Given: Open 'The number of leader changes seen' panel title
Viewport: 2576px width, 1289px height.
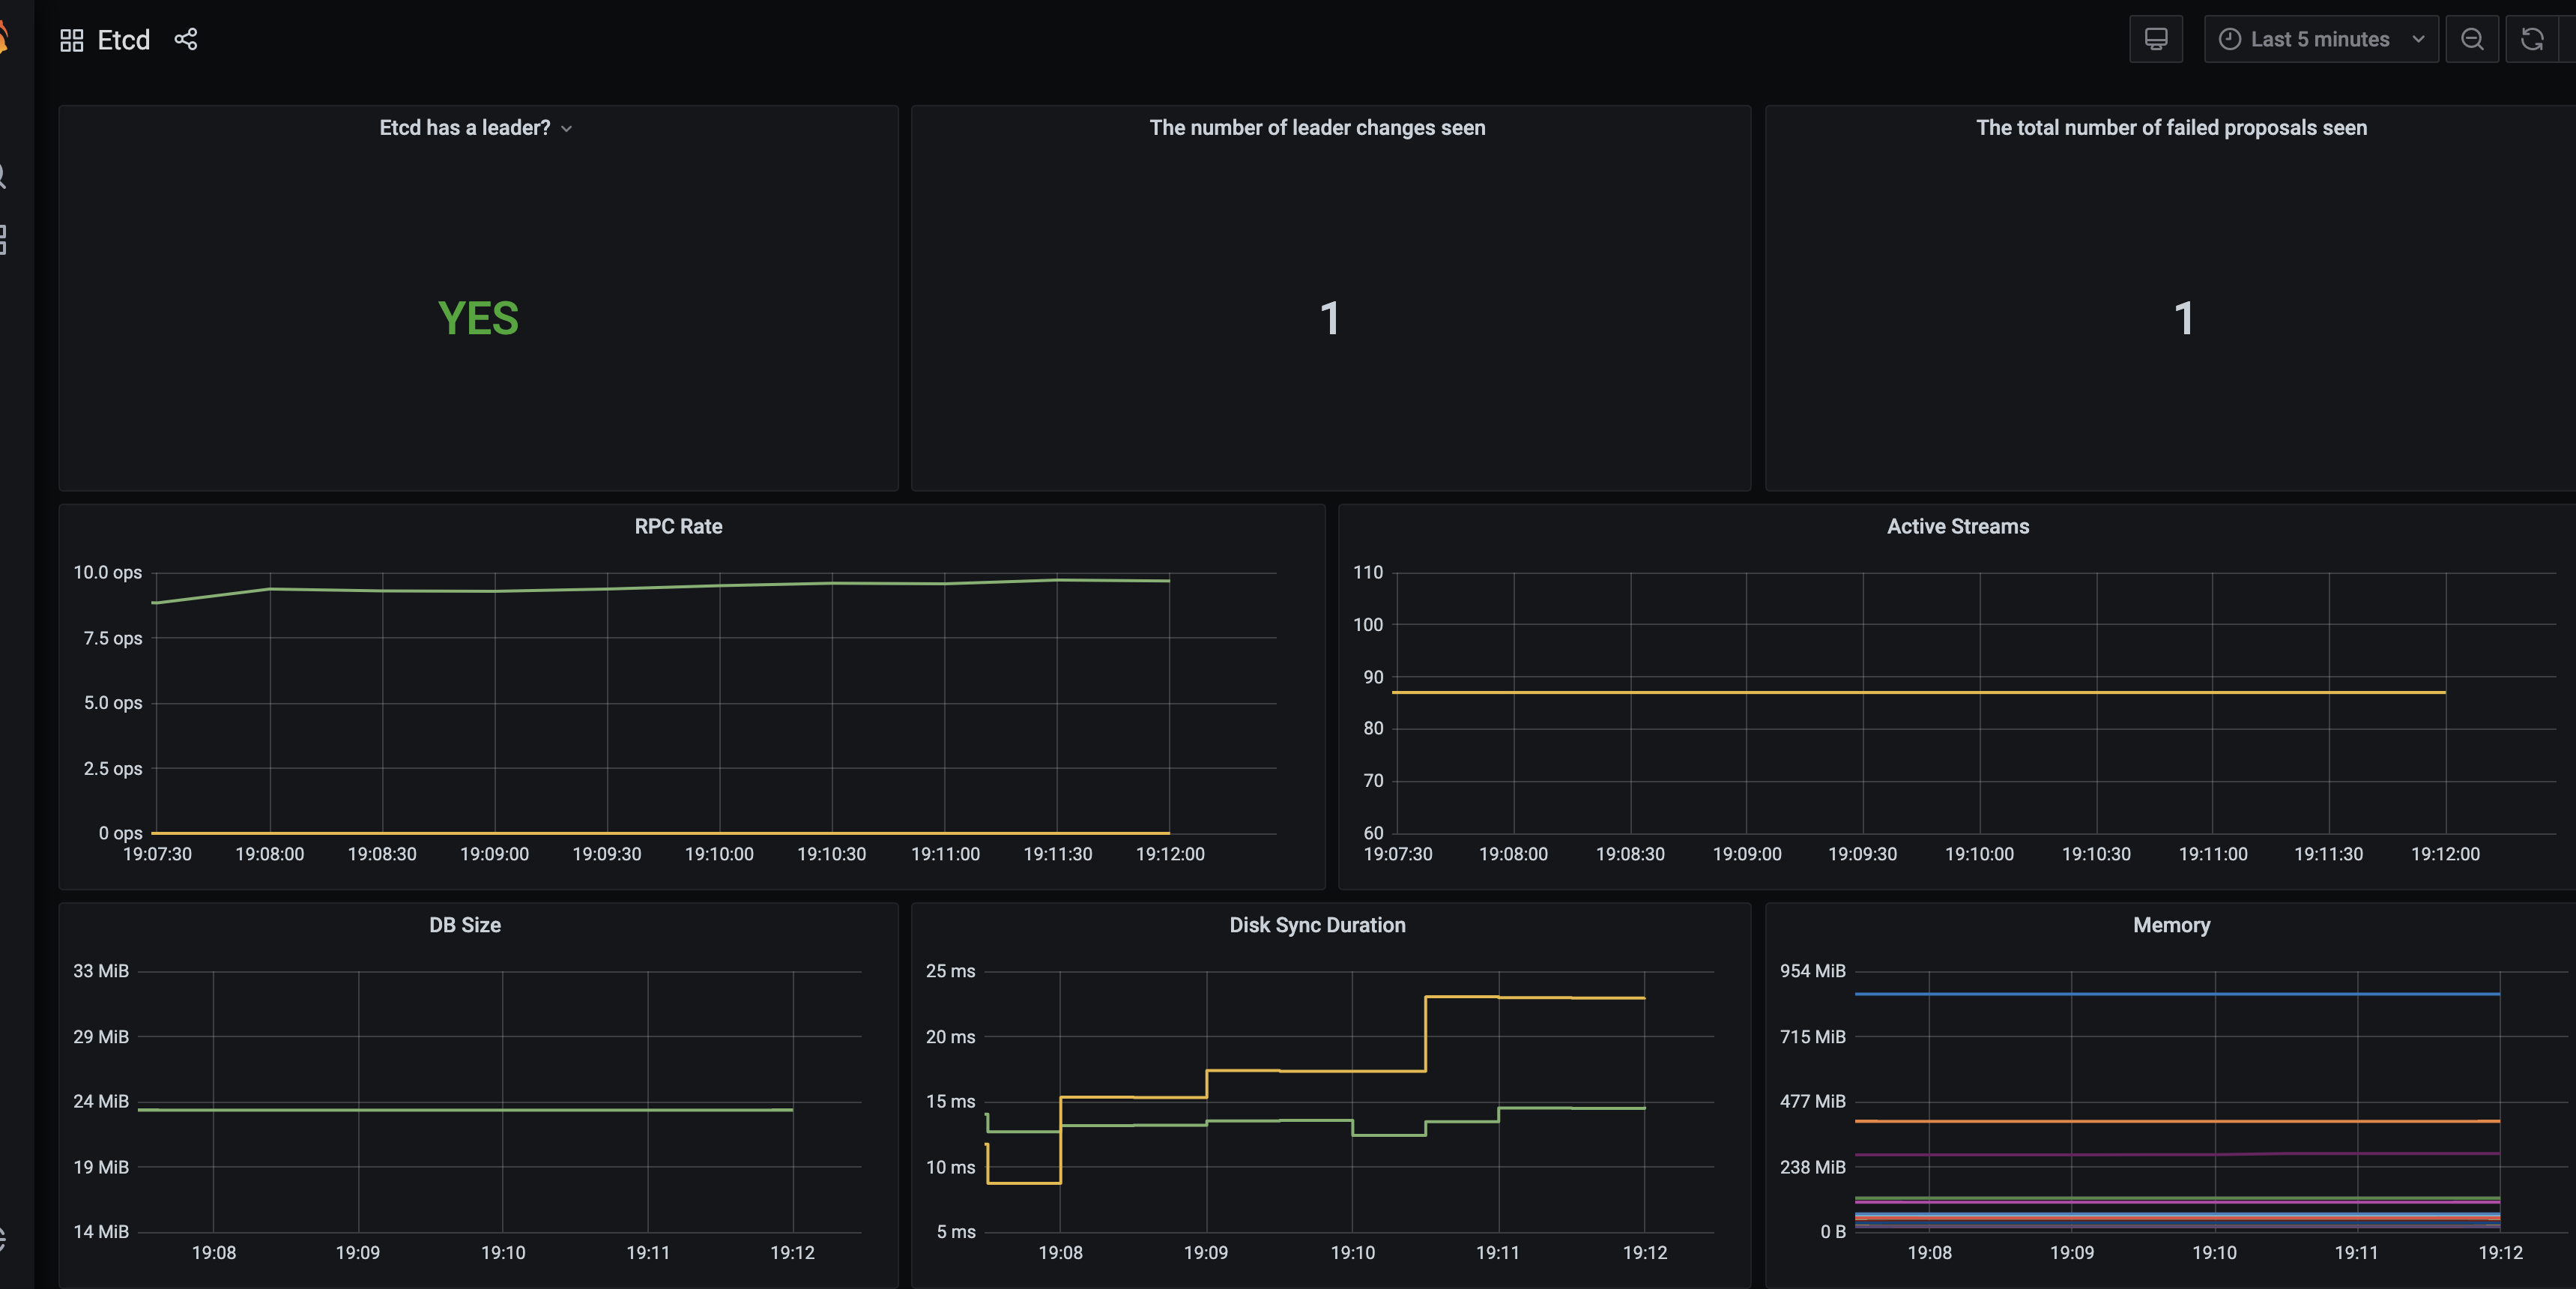Looking at the screenshot, I should pos(1317,128).
